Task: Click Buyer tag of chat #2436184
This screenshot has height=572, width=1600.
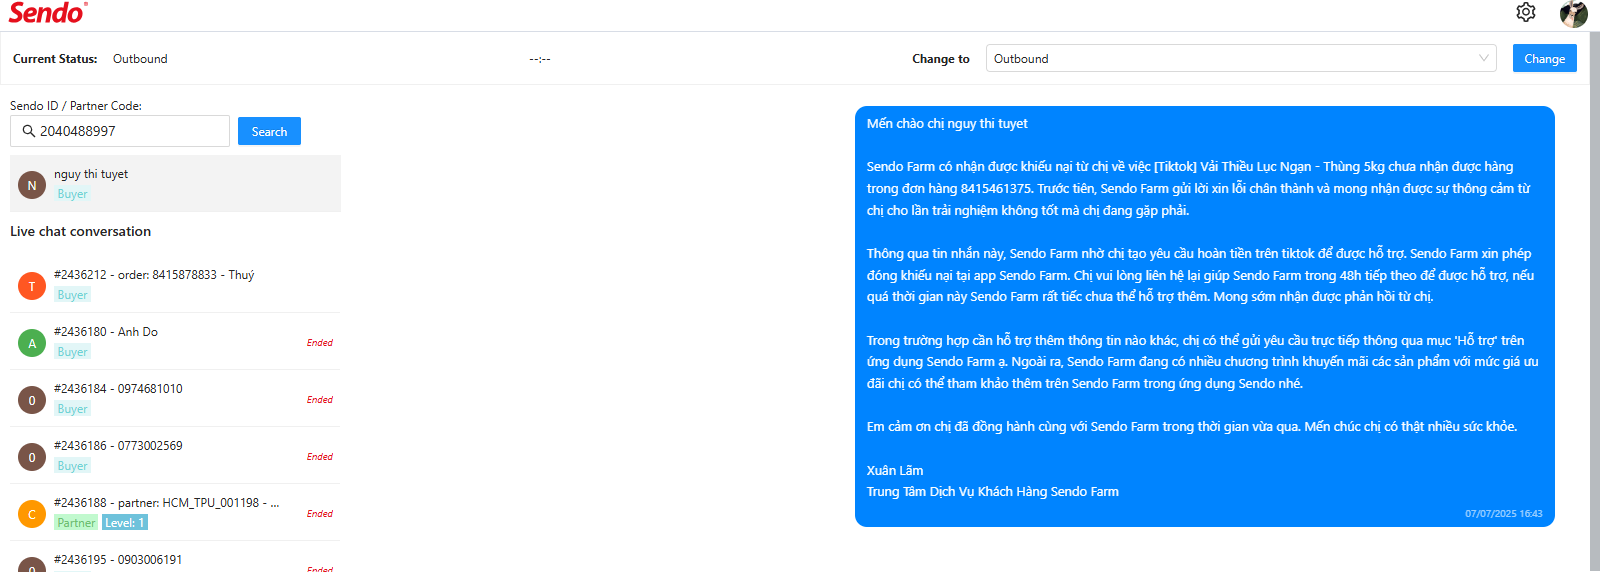Action: point(72,409)
